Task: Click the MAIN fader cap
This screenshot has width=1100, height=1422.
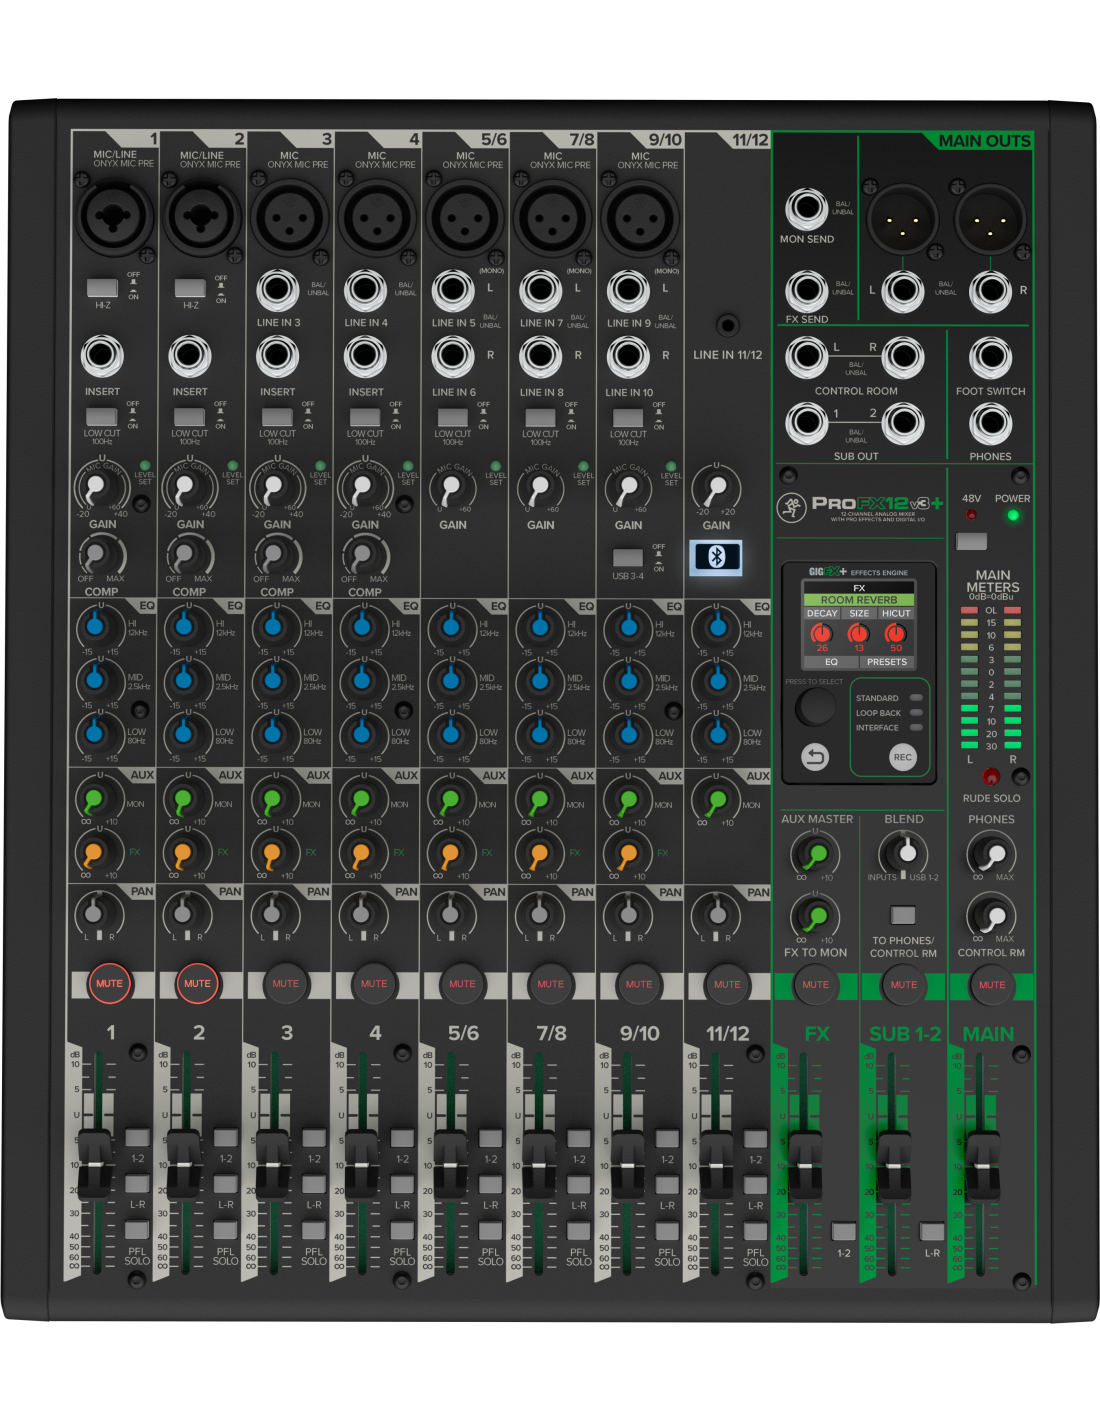Action: tap(981, 1165)
